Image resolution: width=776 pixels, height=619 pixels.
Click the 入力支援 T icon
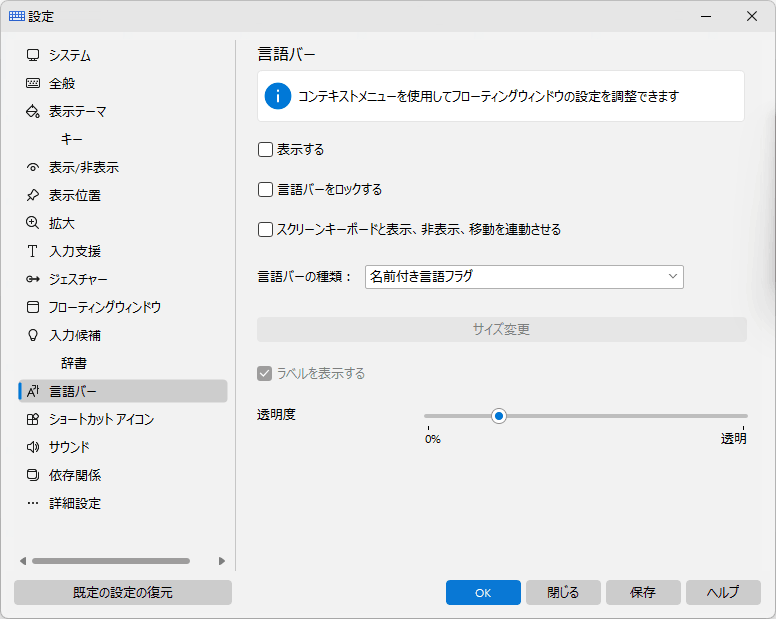33,251
